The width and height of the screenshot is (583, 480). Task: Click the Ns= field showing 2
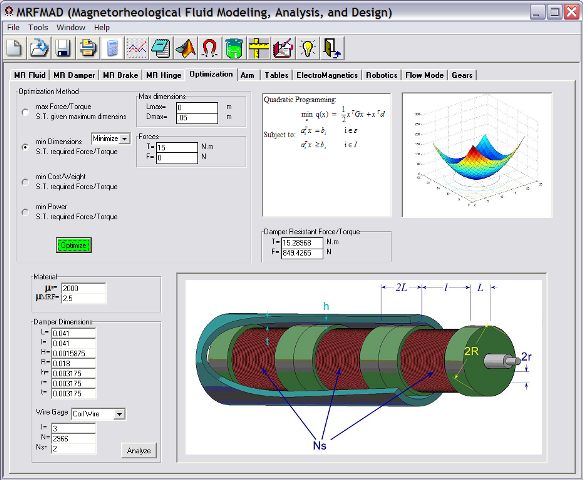pyautogui.click(x=73, y=449)
